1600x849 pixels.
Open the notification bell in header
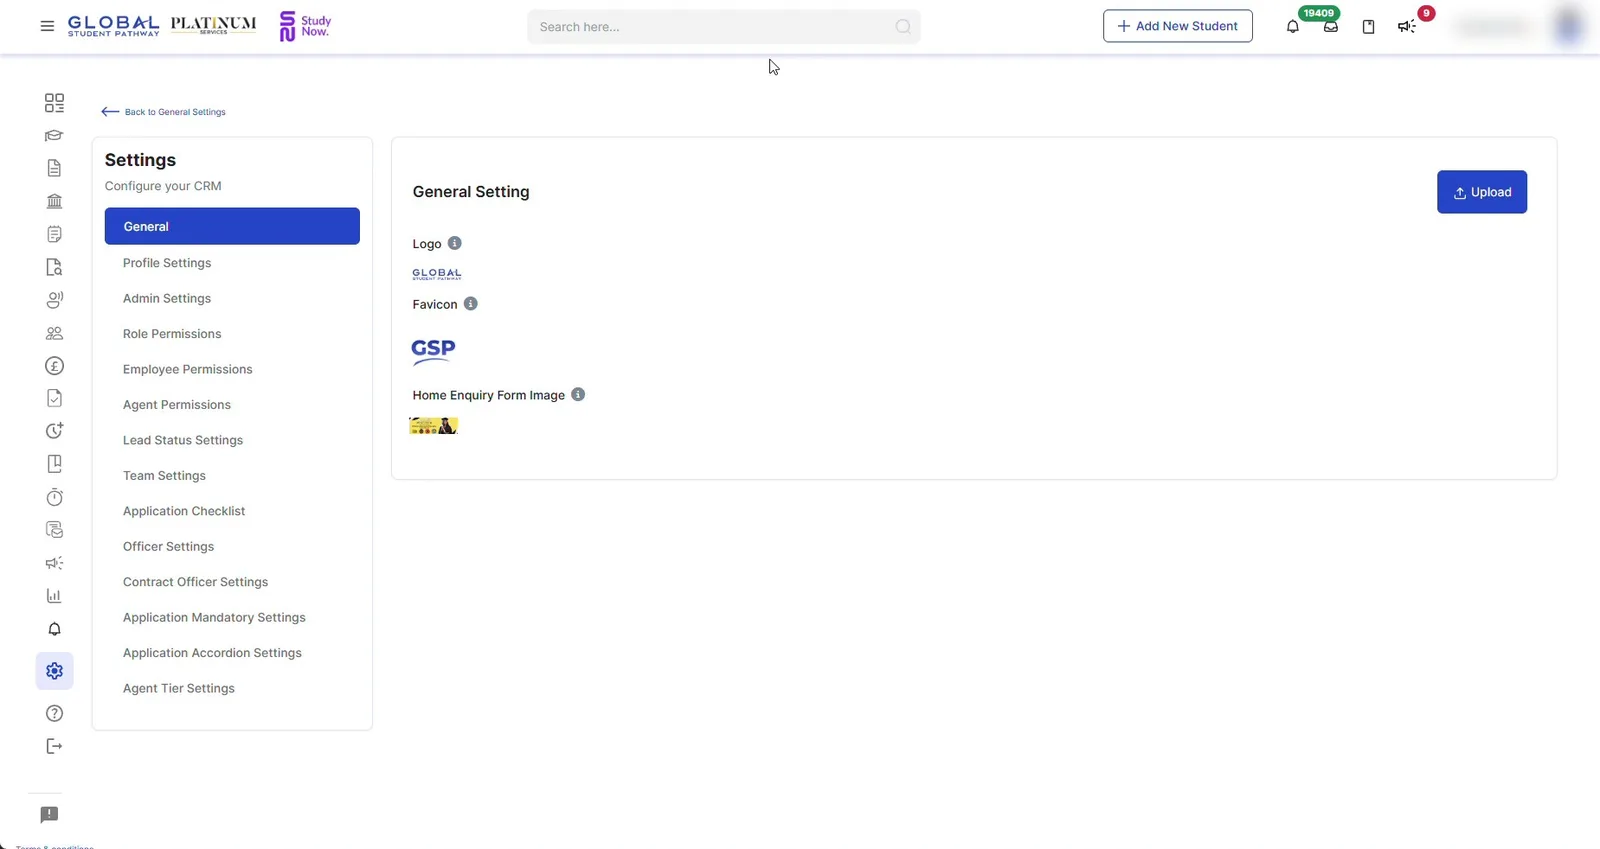point(1292,27)
